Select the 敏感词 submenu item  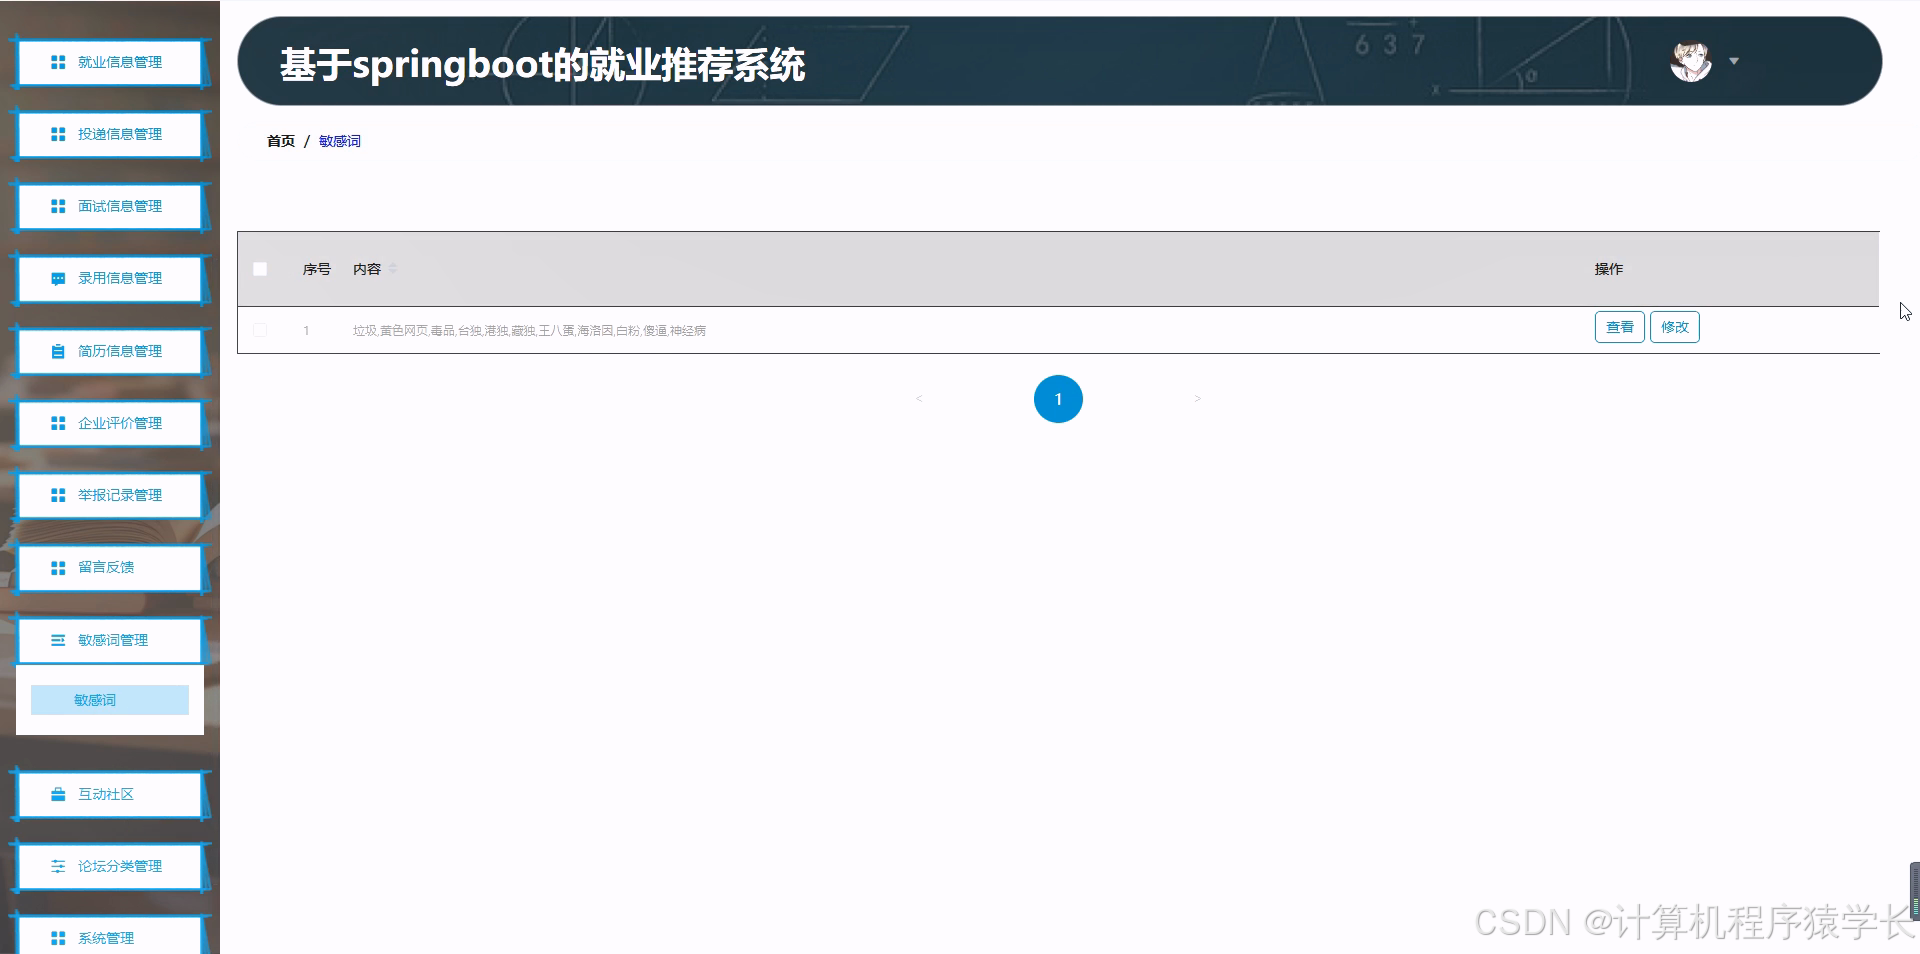(110, 699)
